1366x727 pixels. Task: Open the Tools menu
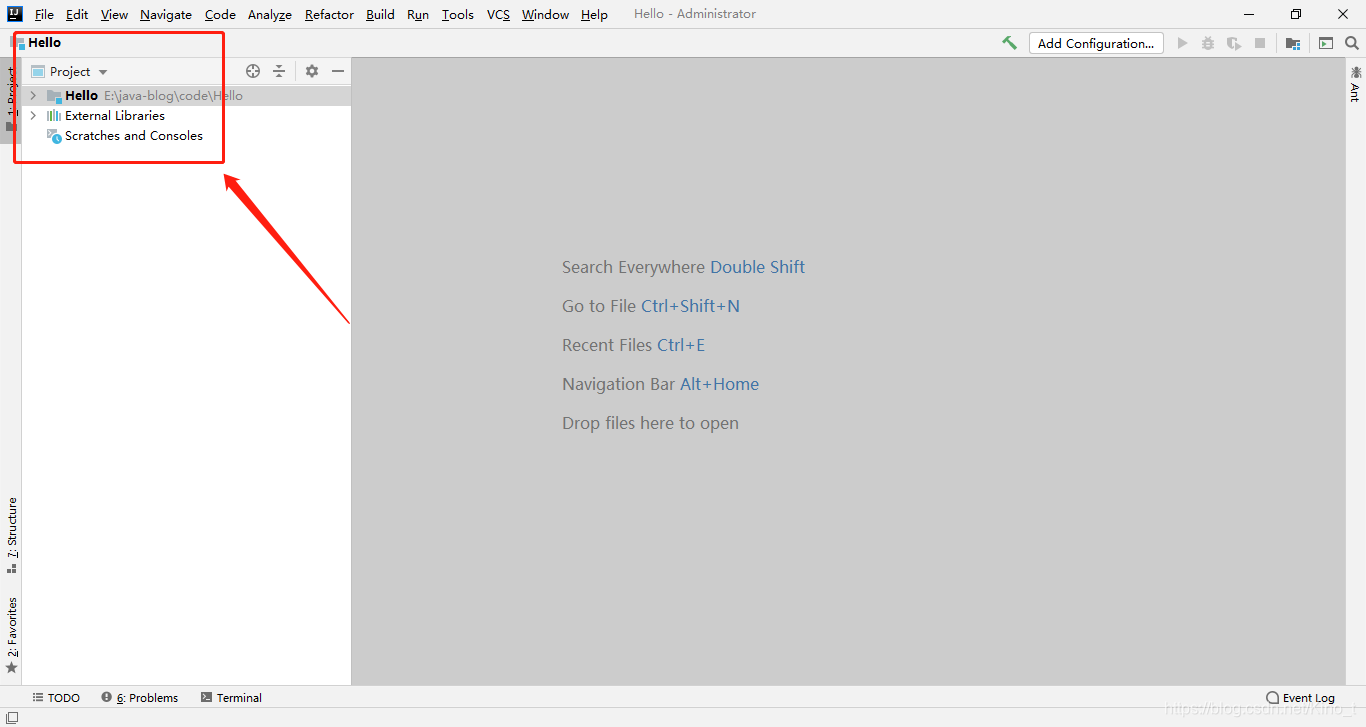tap(458, 14)
